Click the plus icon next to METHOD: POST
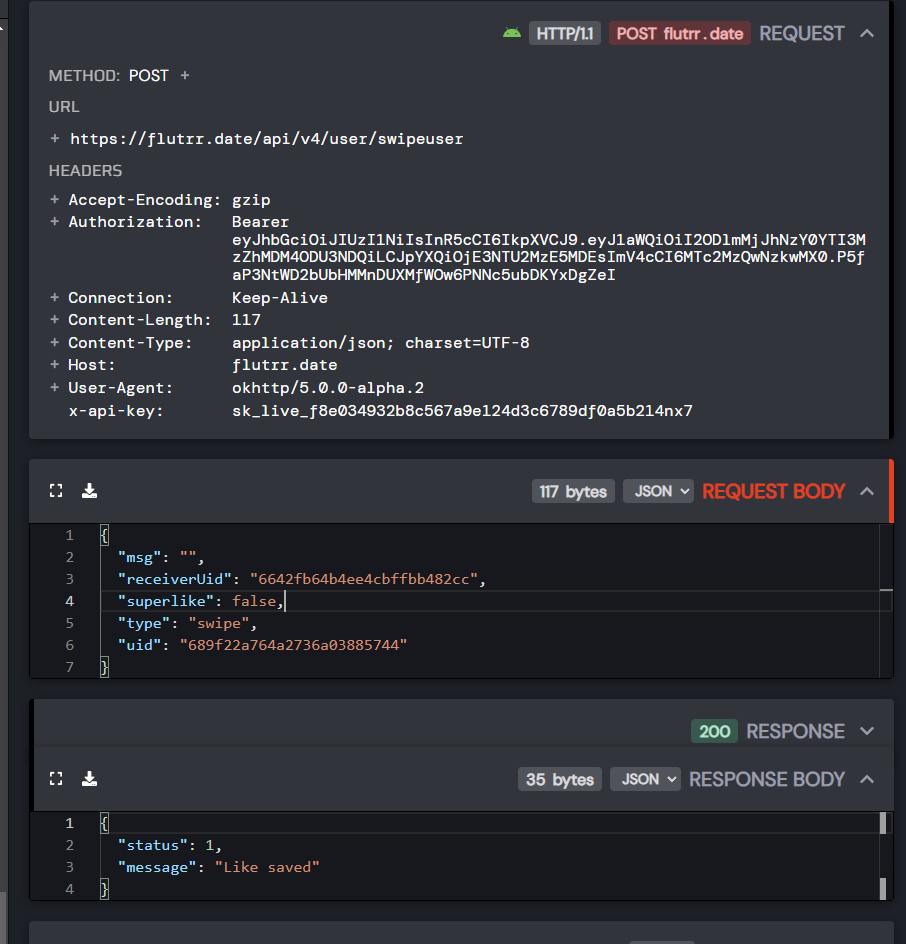Image resolution: width=906 pixels, height=944 pixels. click(185, 75)
